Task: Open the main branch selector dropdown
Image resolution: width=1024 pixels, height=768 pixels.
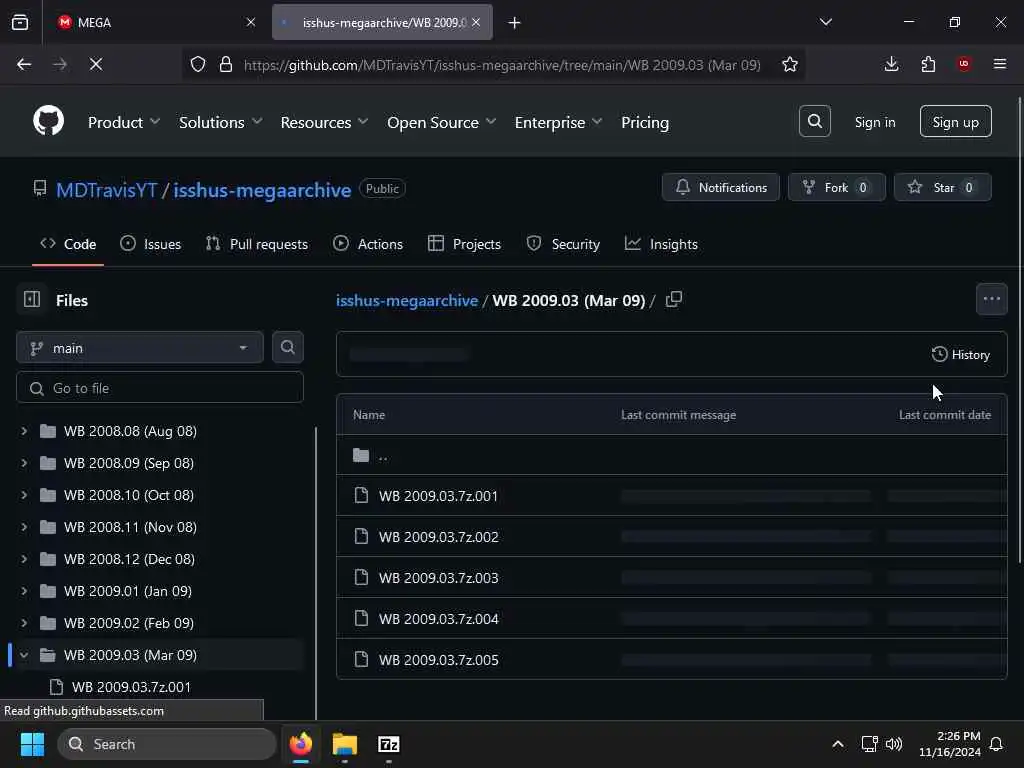Action: coord(140,348)
